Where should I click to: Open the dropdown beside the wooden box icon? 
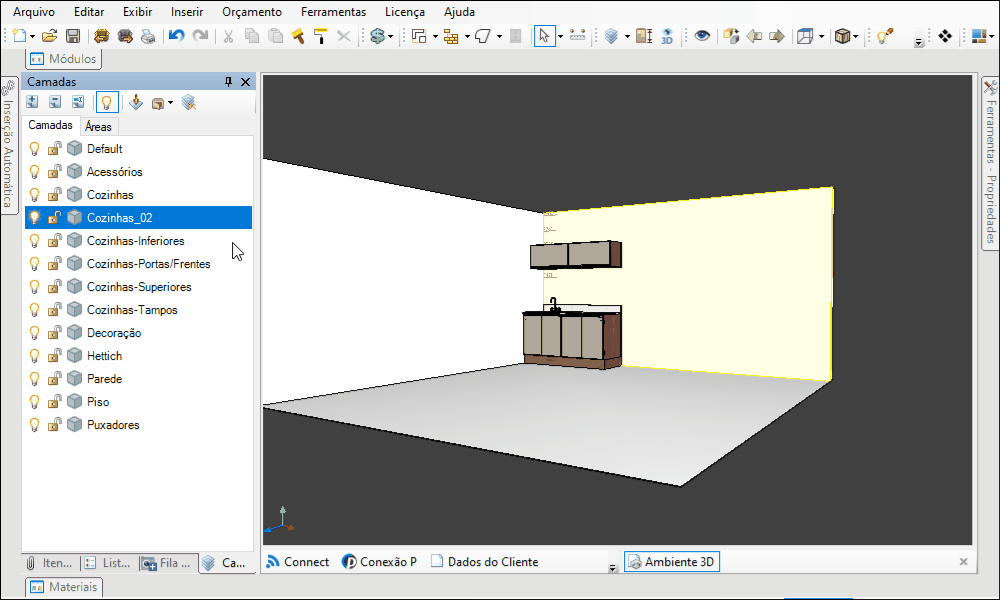pos(855,36)
